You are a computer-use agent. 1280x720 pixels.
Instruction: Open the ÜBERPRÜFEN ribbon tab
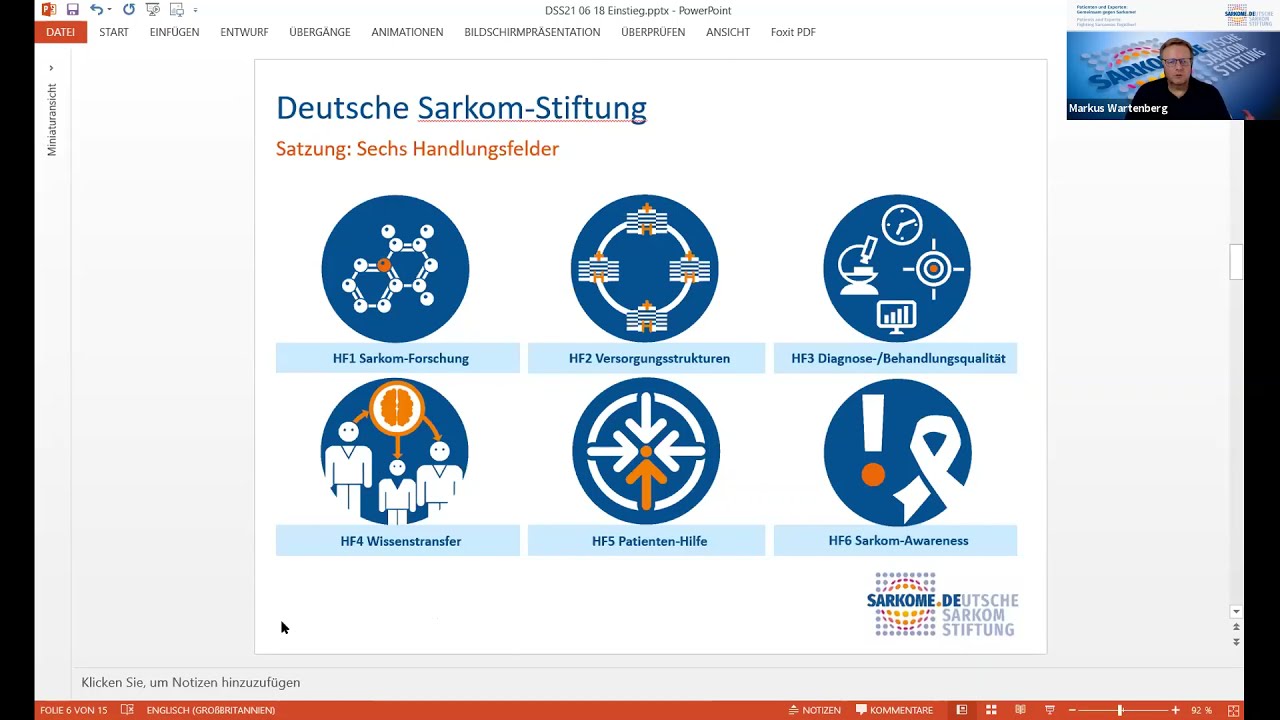pyautogui.click(x=653, y=32)
